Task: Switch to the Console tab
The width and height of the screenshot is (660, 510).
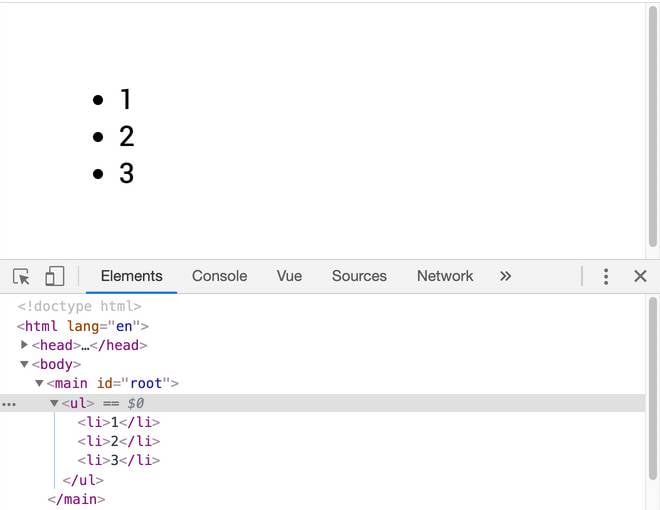Action: pyautogui.click(x=219, y=276)
